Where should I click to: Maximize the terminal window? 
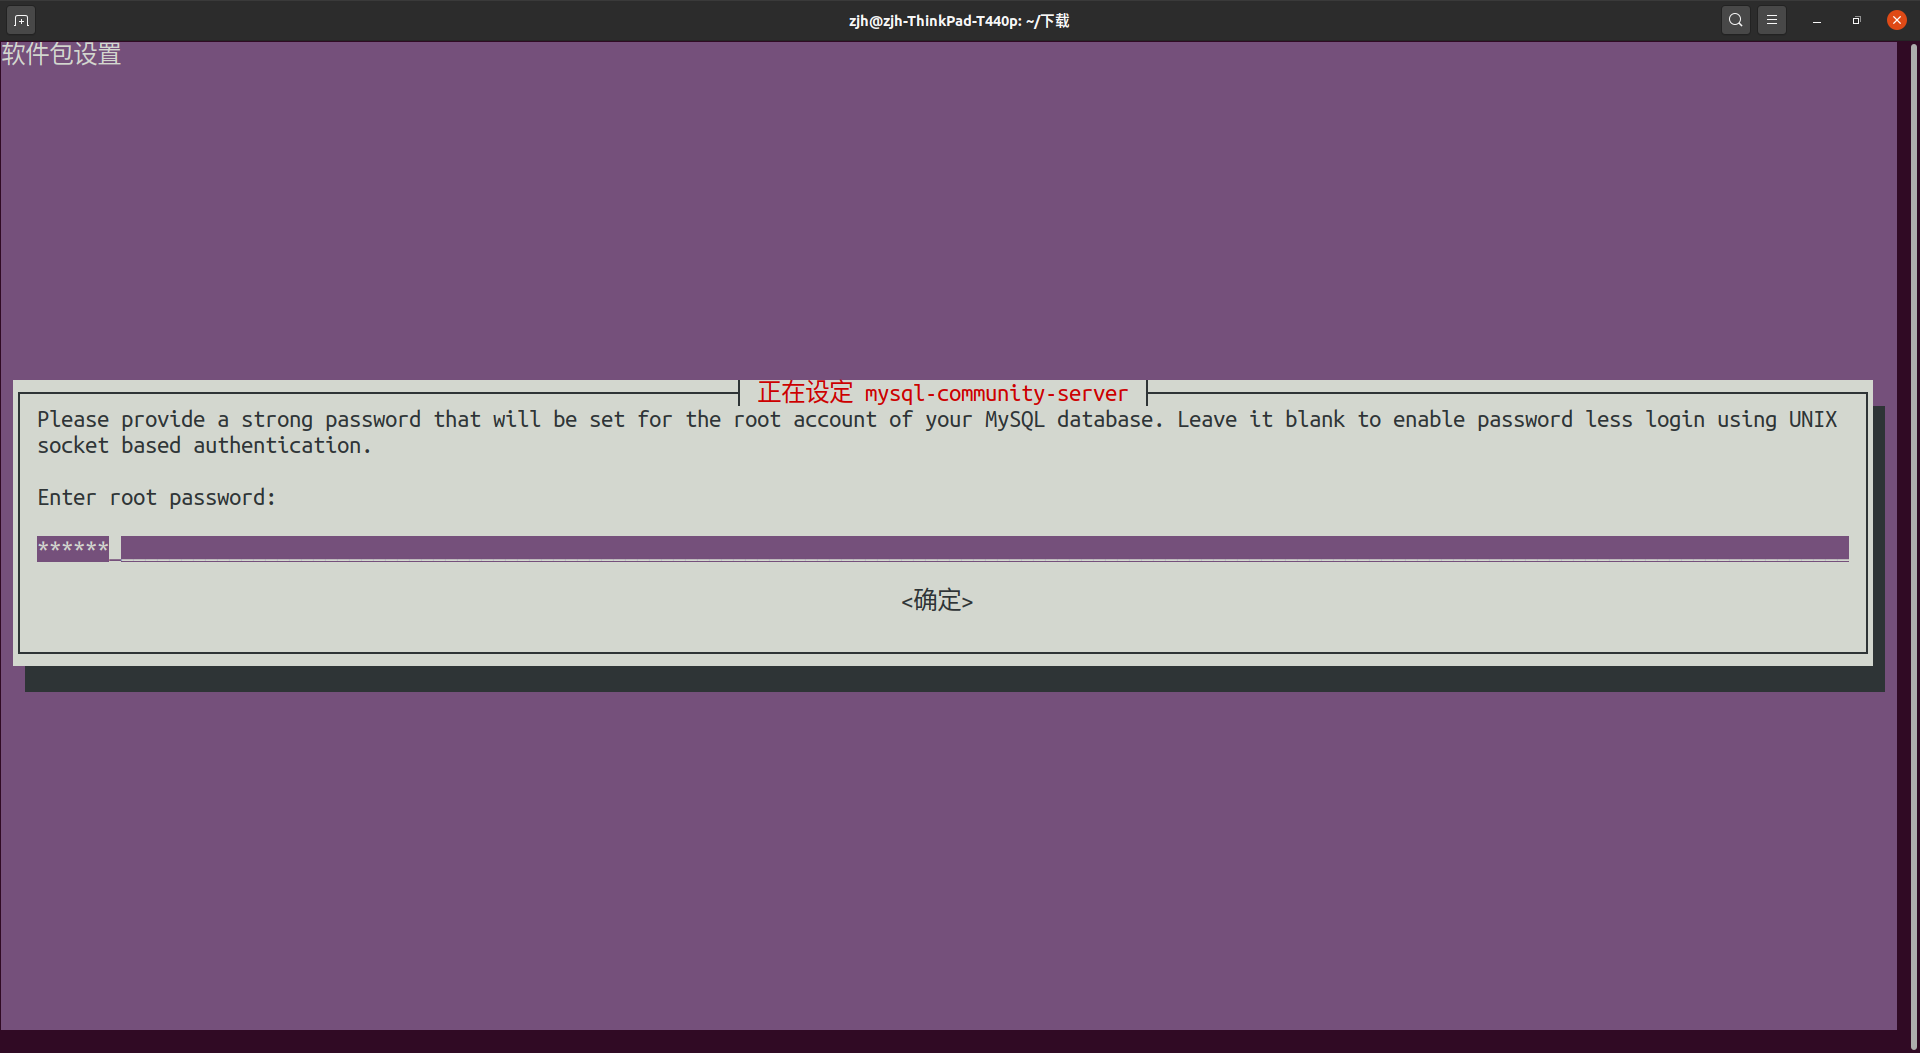pos(1857,20)
